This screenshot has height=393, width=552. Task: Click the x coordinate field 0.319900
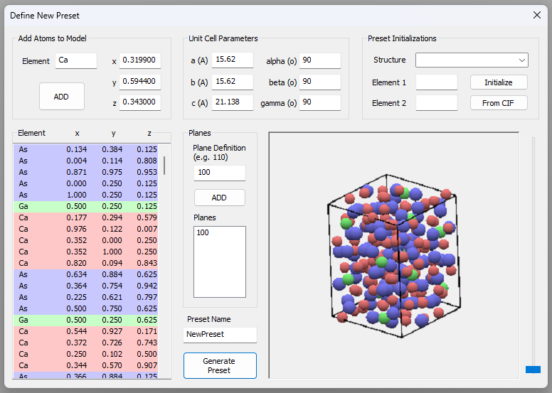coord(140,60)
